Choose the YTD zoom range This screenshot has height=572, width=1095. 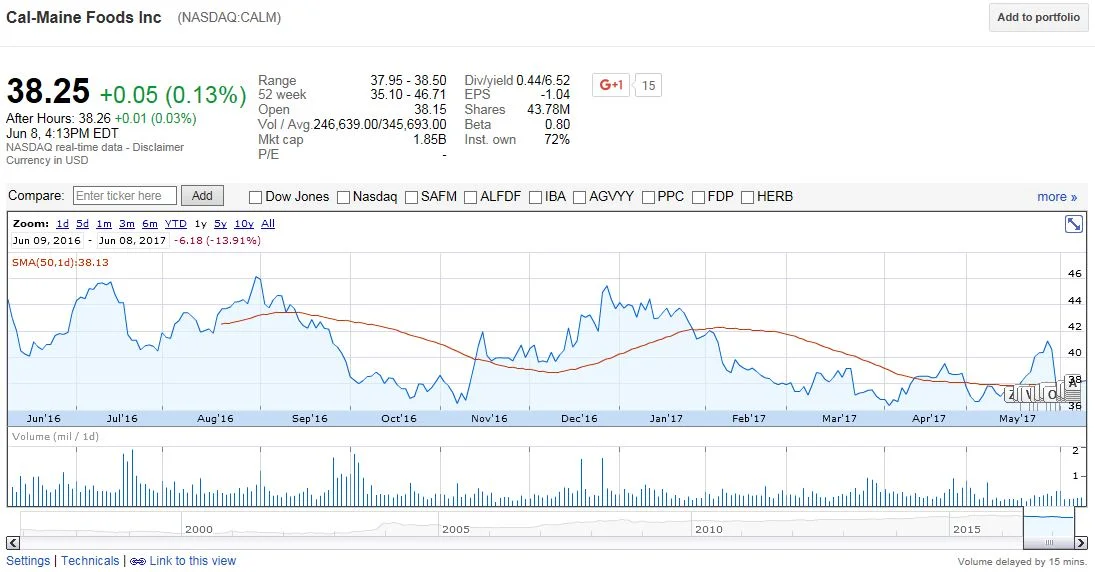(175, 224)
